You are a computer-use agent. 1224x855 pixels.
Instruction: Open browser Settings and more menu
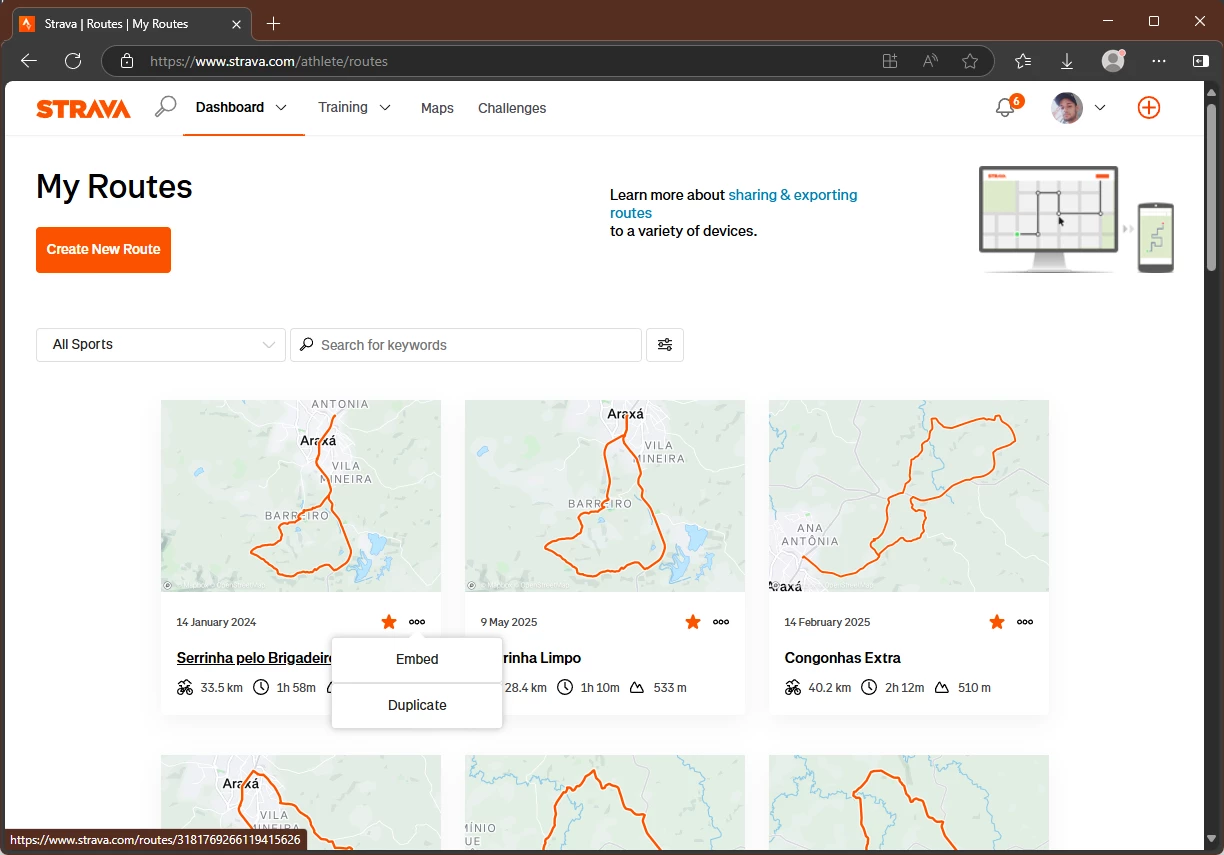pyautogui.click(x=1159, y=61)
